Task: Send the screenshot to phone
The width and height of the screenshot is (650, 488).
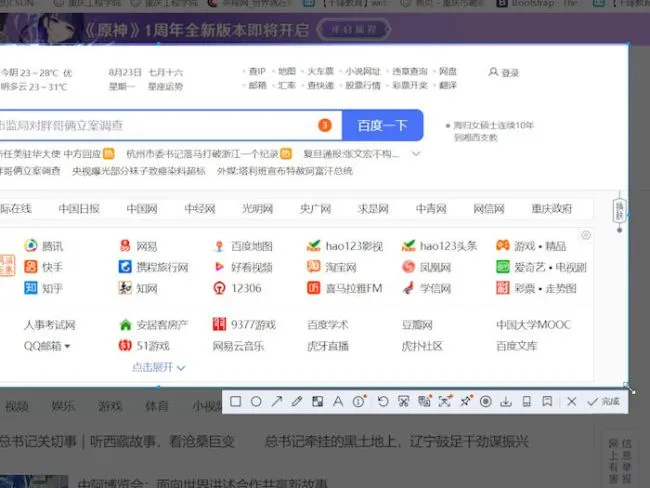Action: 526,401
